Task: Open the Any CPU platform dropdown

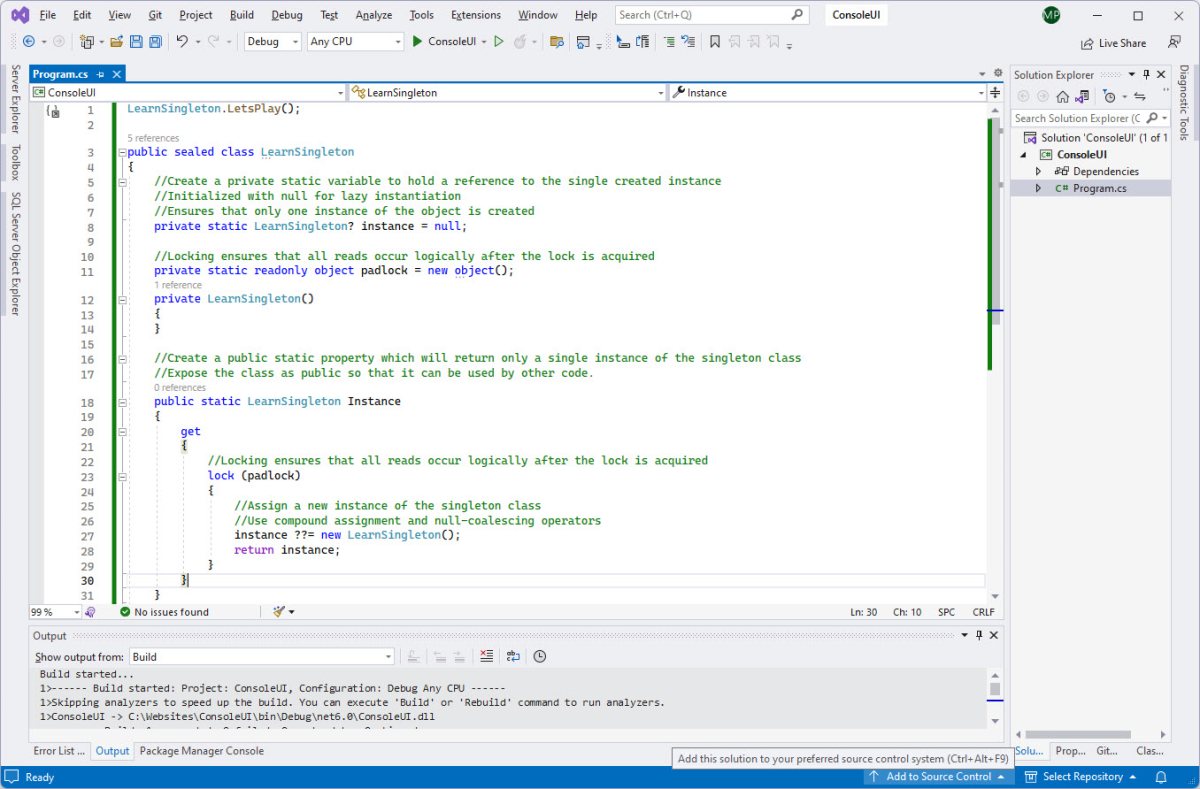Action: pyautogui.click(x=355, y=42)
